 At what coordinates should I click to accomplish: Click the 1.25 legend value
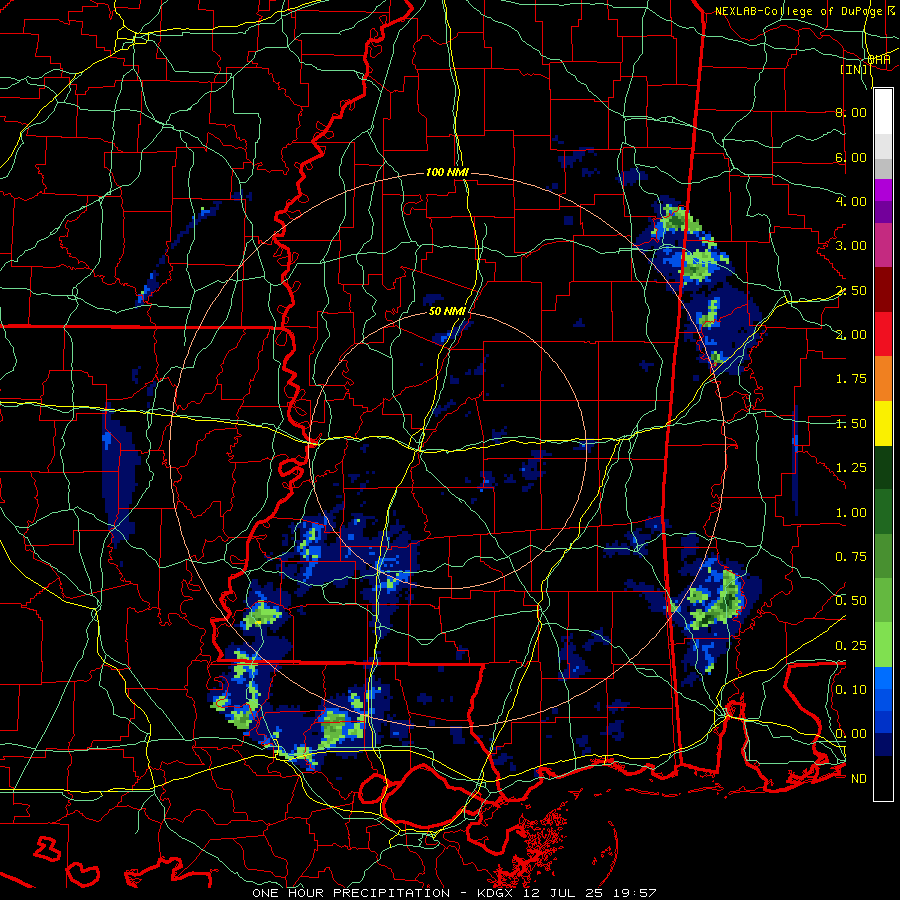851,468
